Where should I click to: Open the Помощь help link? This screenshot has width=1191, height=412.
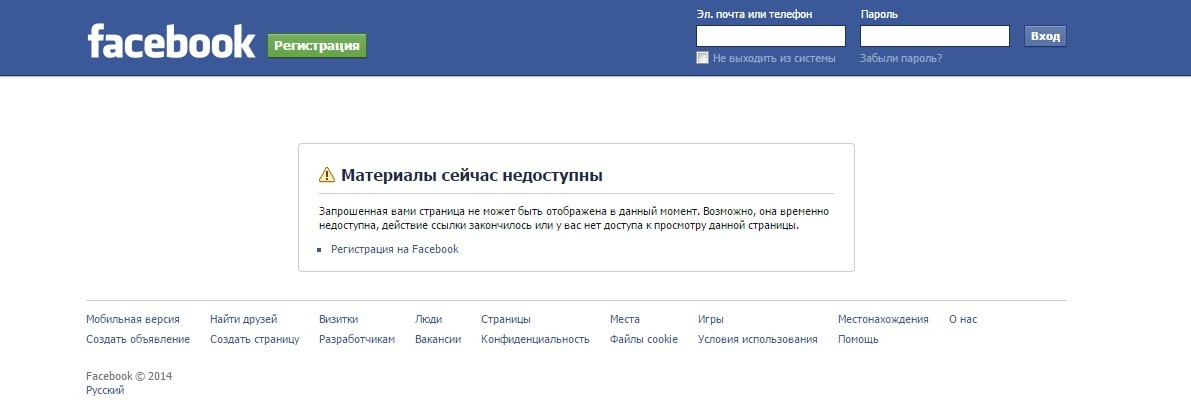pos(858,339)
